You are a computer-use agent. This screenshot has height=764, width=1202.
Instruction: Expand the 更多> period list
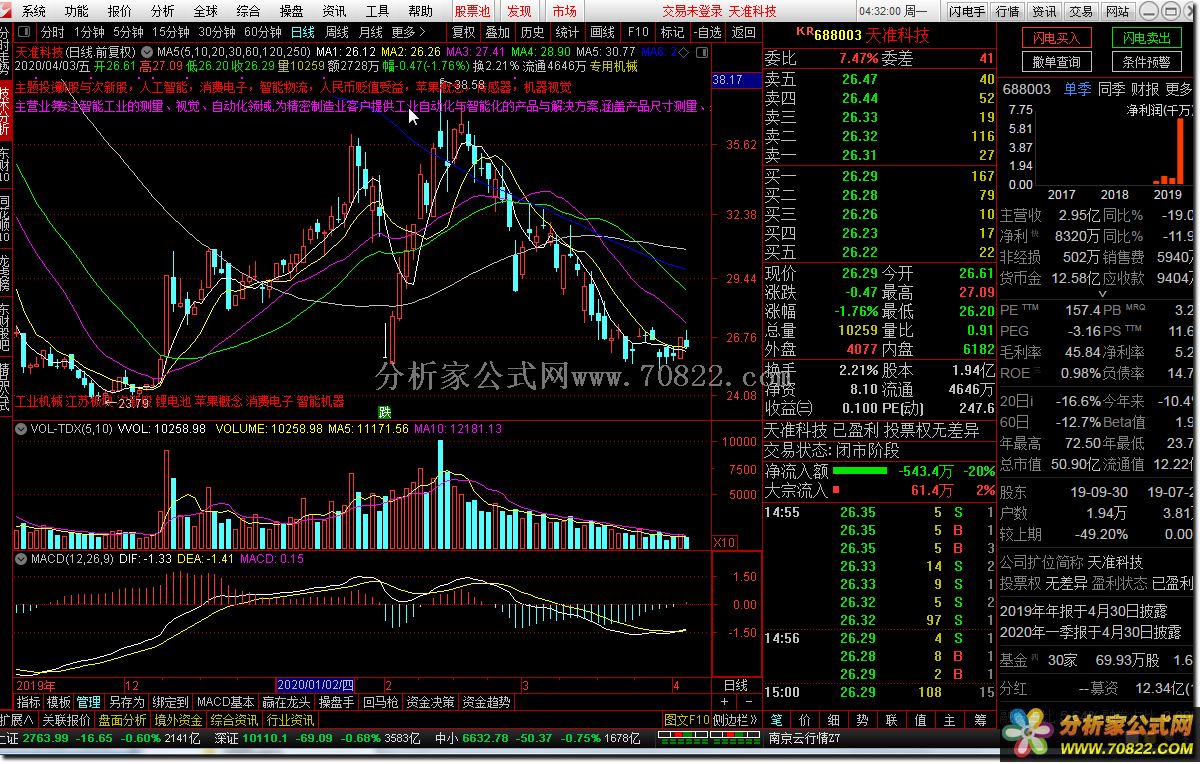[408, 32]
